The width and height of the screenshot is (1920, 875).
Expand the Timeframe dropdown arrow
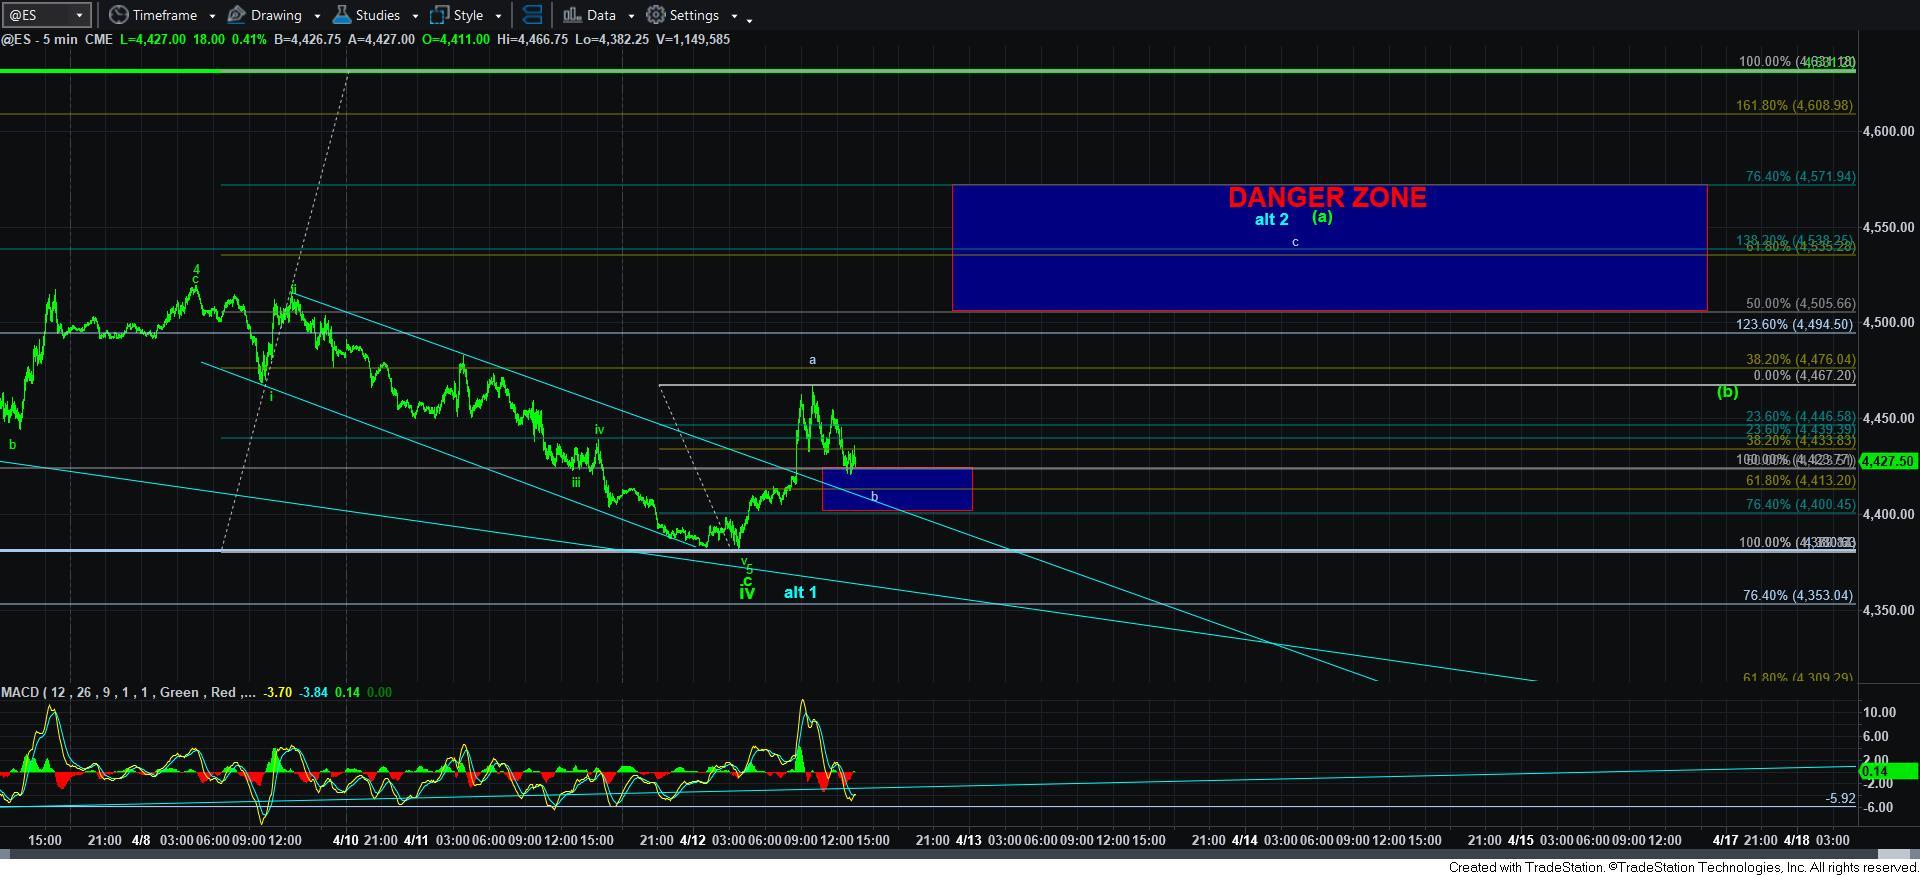[x=212, y=16]
